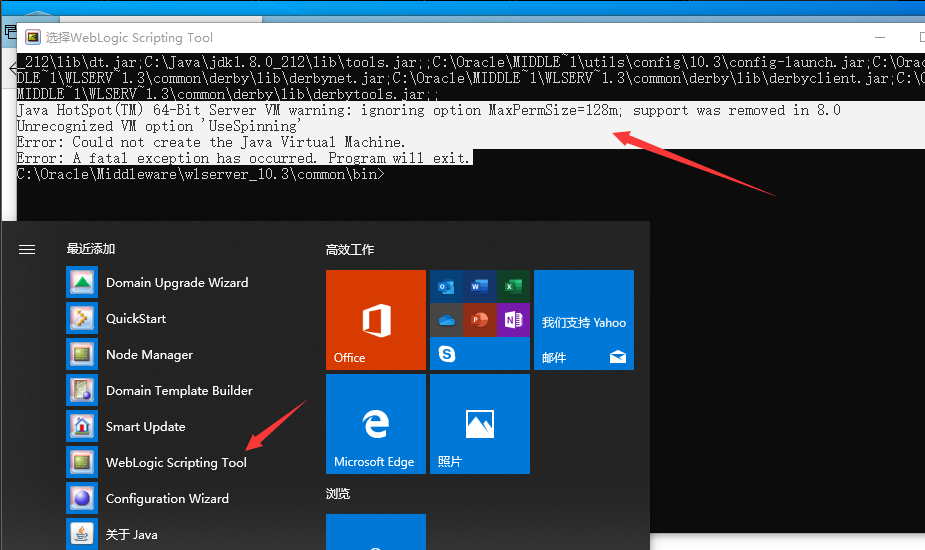Screen dimensions: 925x550
Task: Click the console window title bar icon
Action: coord(33,37)
